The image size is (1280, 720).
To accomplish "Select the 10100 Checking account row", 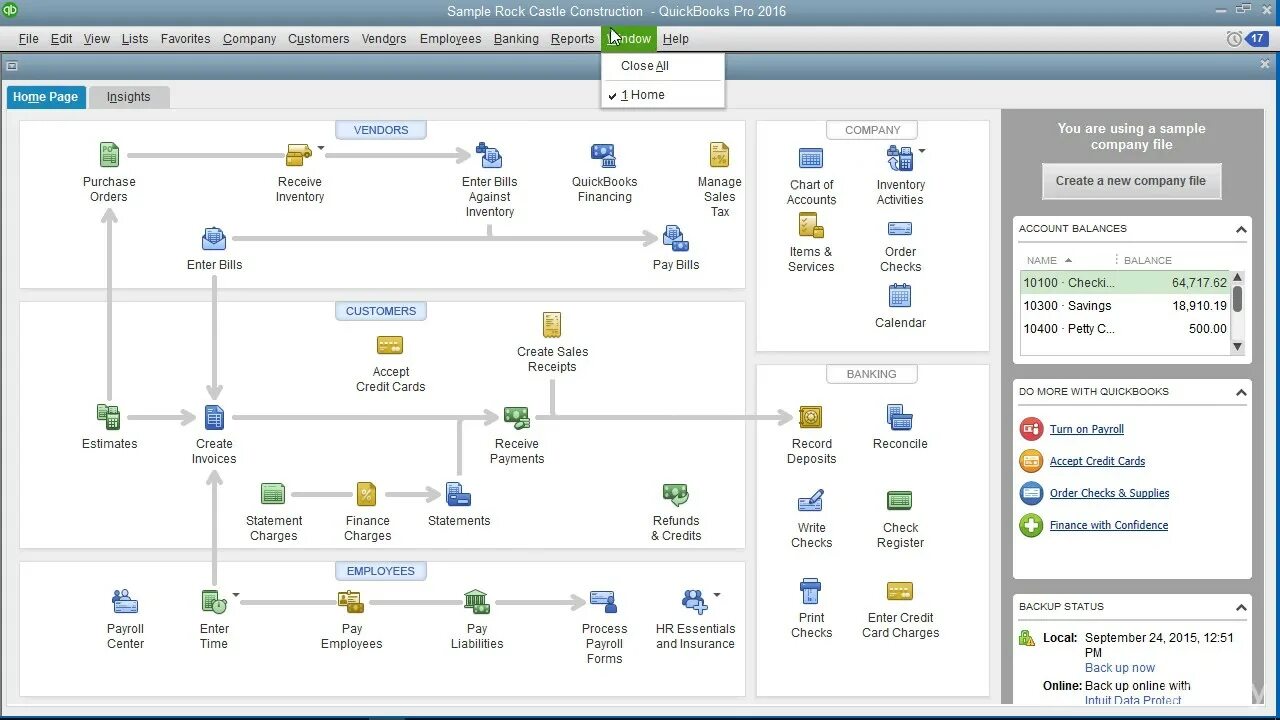I will 1125,283.
